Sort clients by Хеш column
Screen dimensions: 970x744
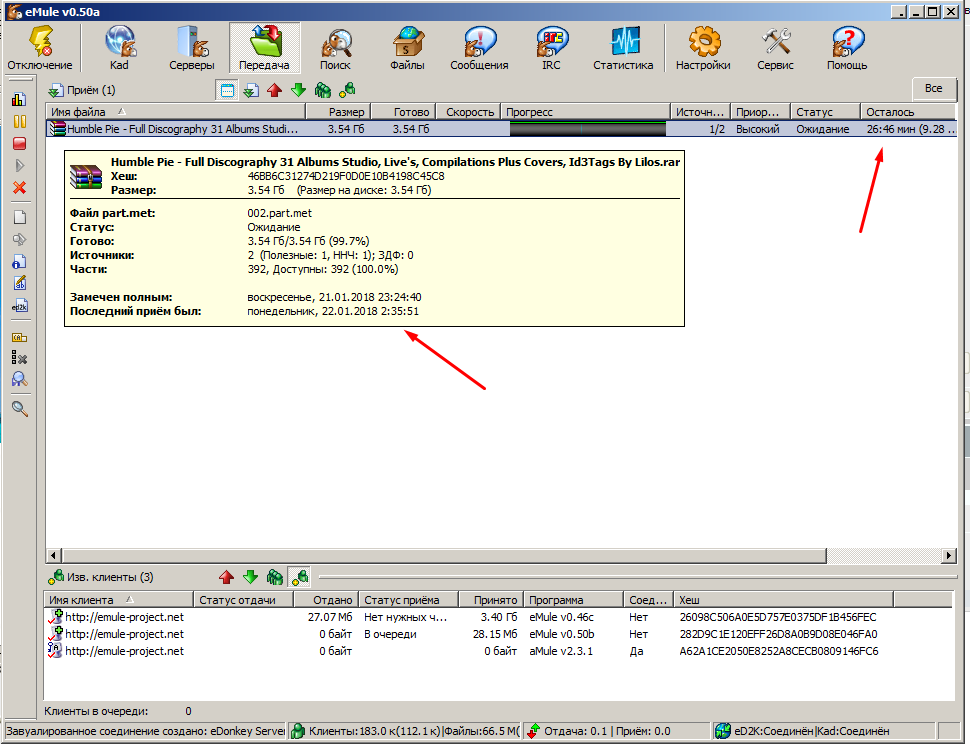pos(783,600)
